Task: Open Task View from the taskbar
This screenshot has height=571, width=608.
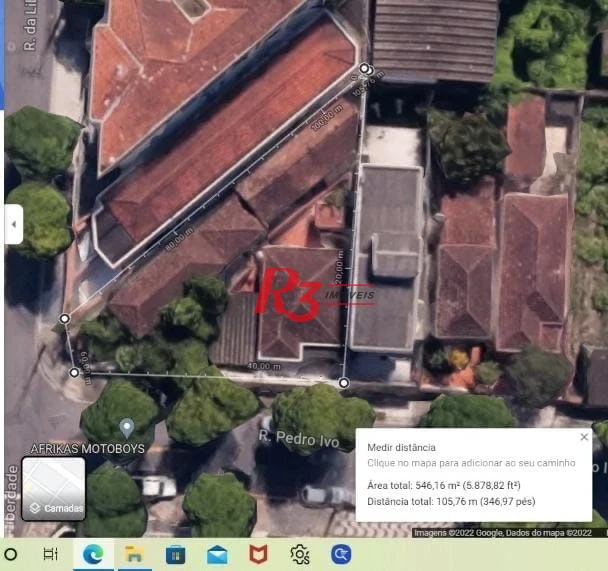Action: coord(50,554)
